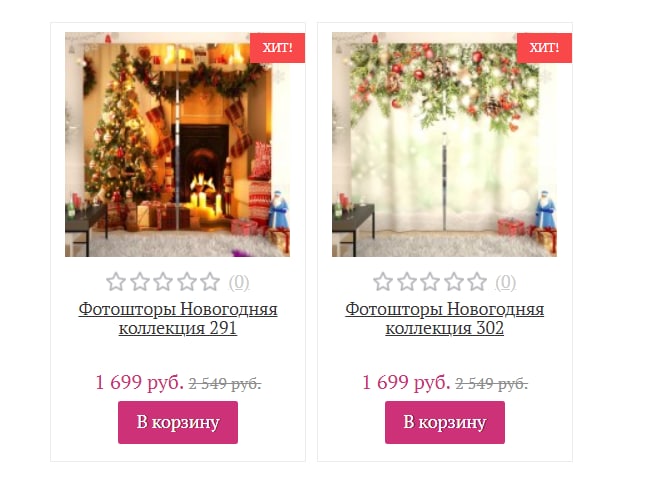
Task: Click ХИТ! badge on the garland curtain
Action: tap(544, 48)
